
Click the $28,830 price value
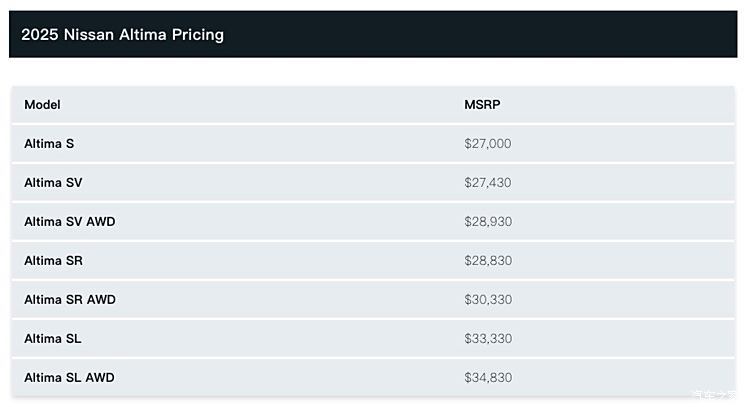488,260
